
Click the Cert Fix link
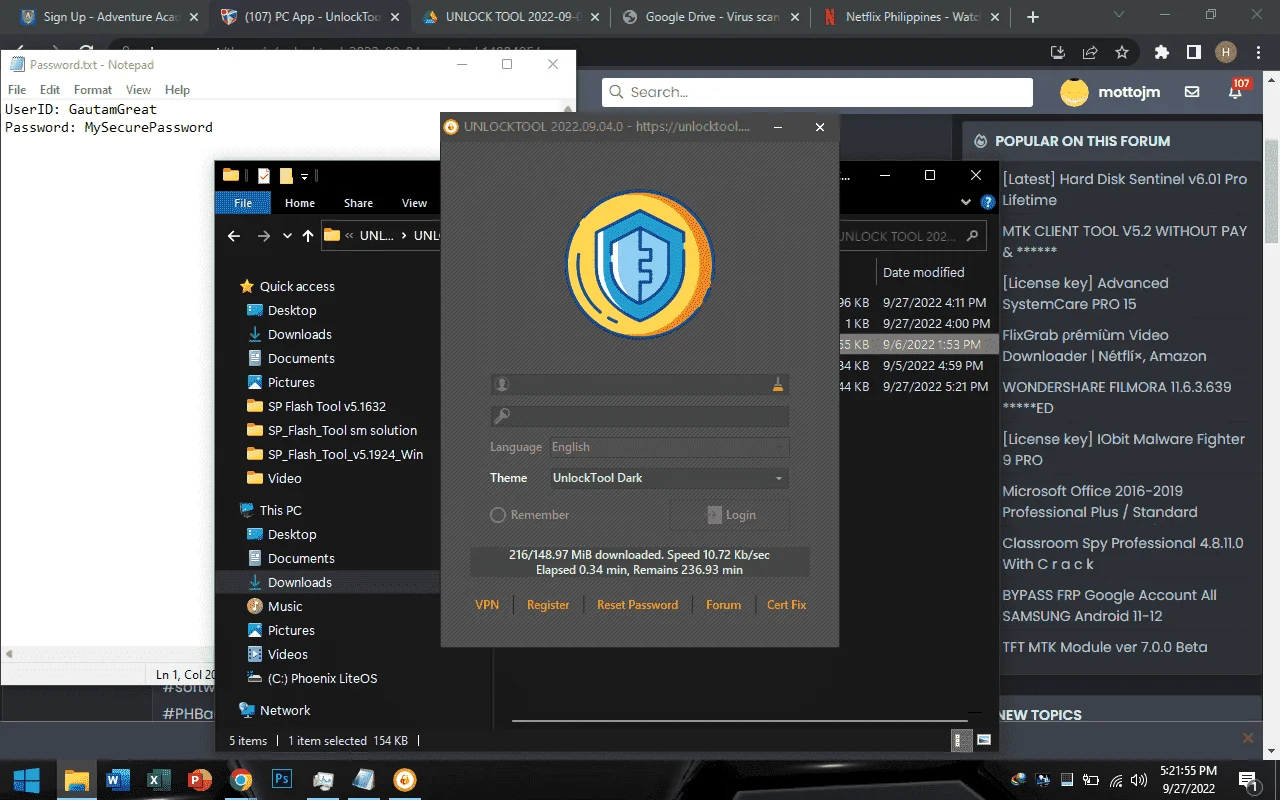[786, 605]
